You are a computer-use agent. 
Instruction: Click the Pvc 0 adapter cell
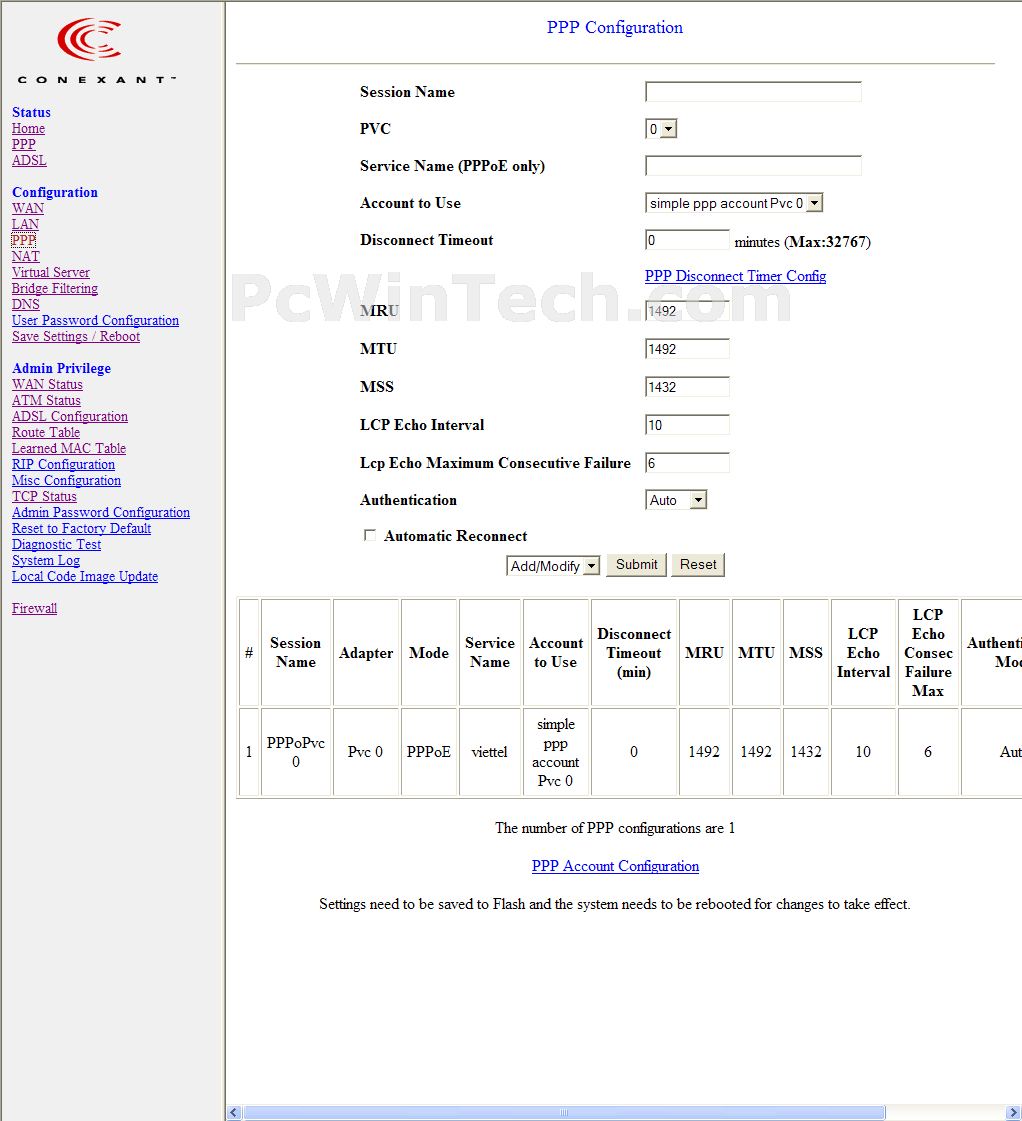[x=366, y=752]
